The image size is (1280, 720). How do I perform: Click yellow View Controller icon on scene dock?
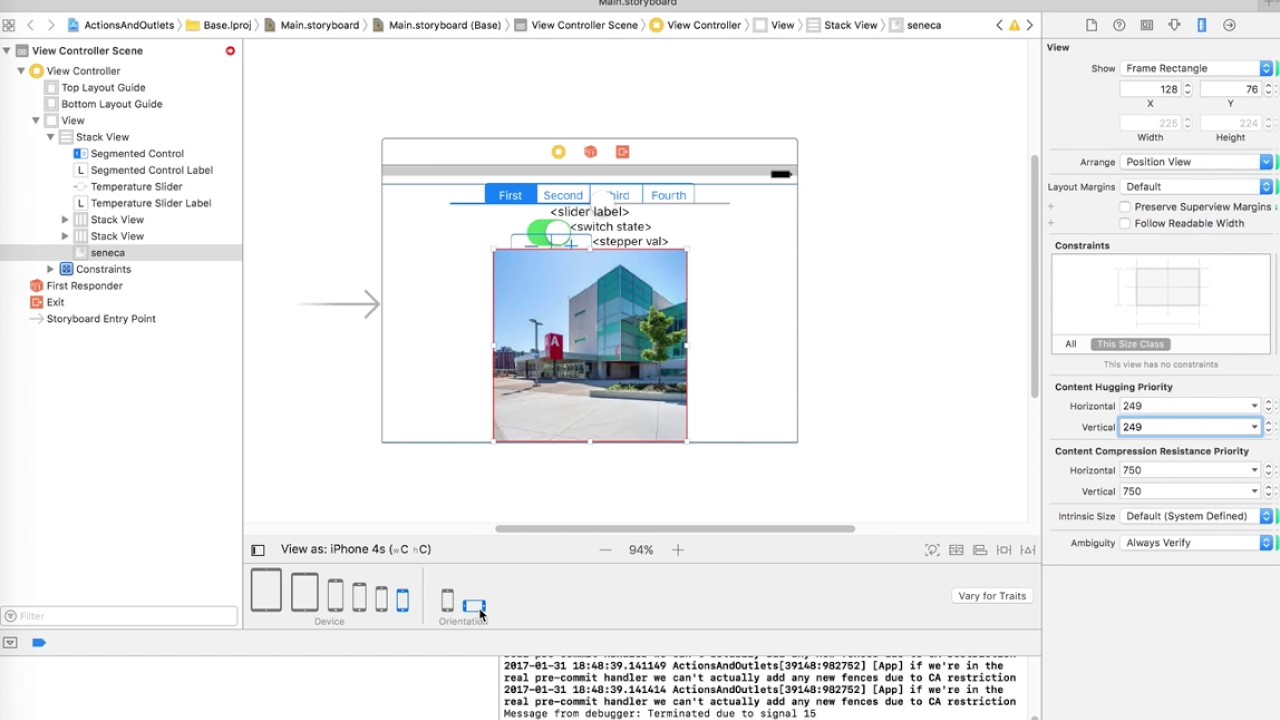pos(558,152)
